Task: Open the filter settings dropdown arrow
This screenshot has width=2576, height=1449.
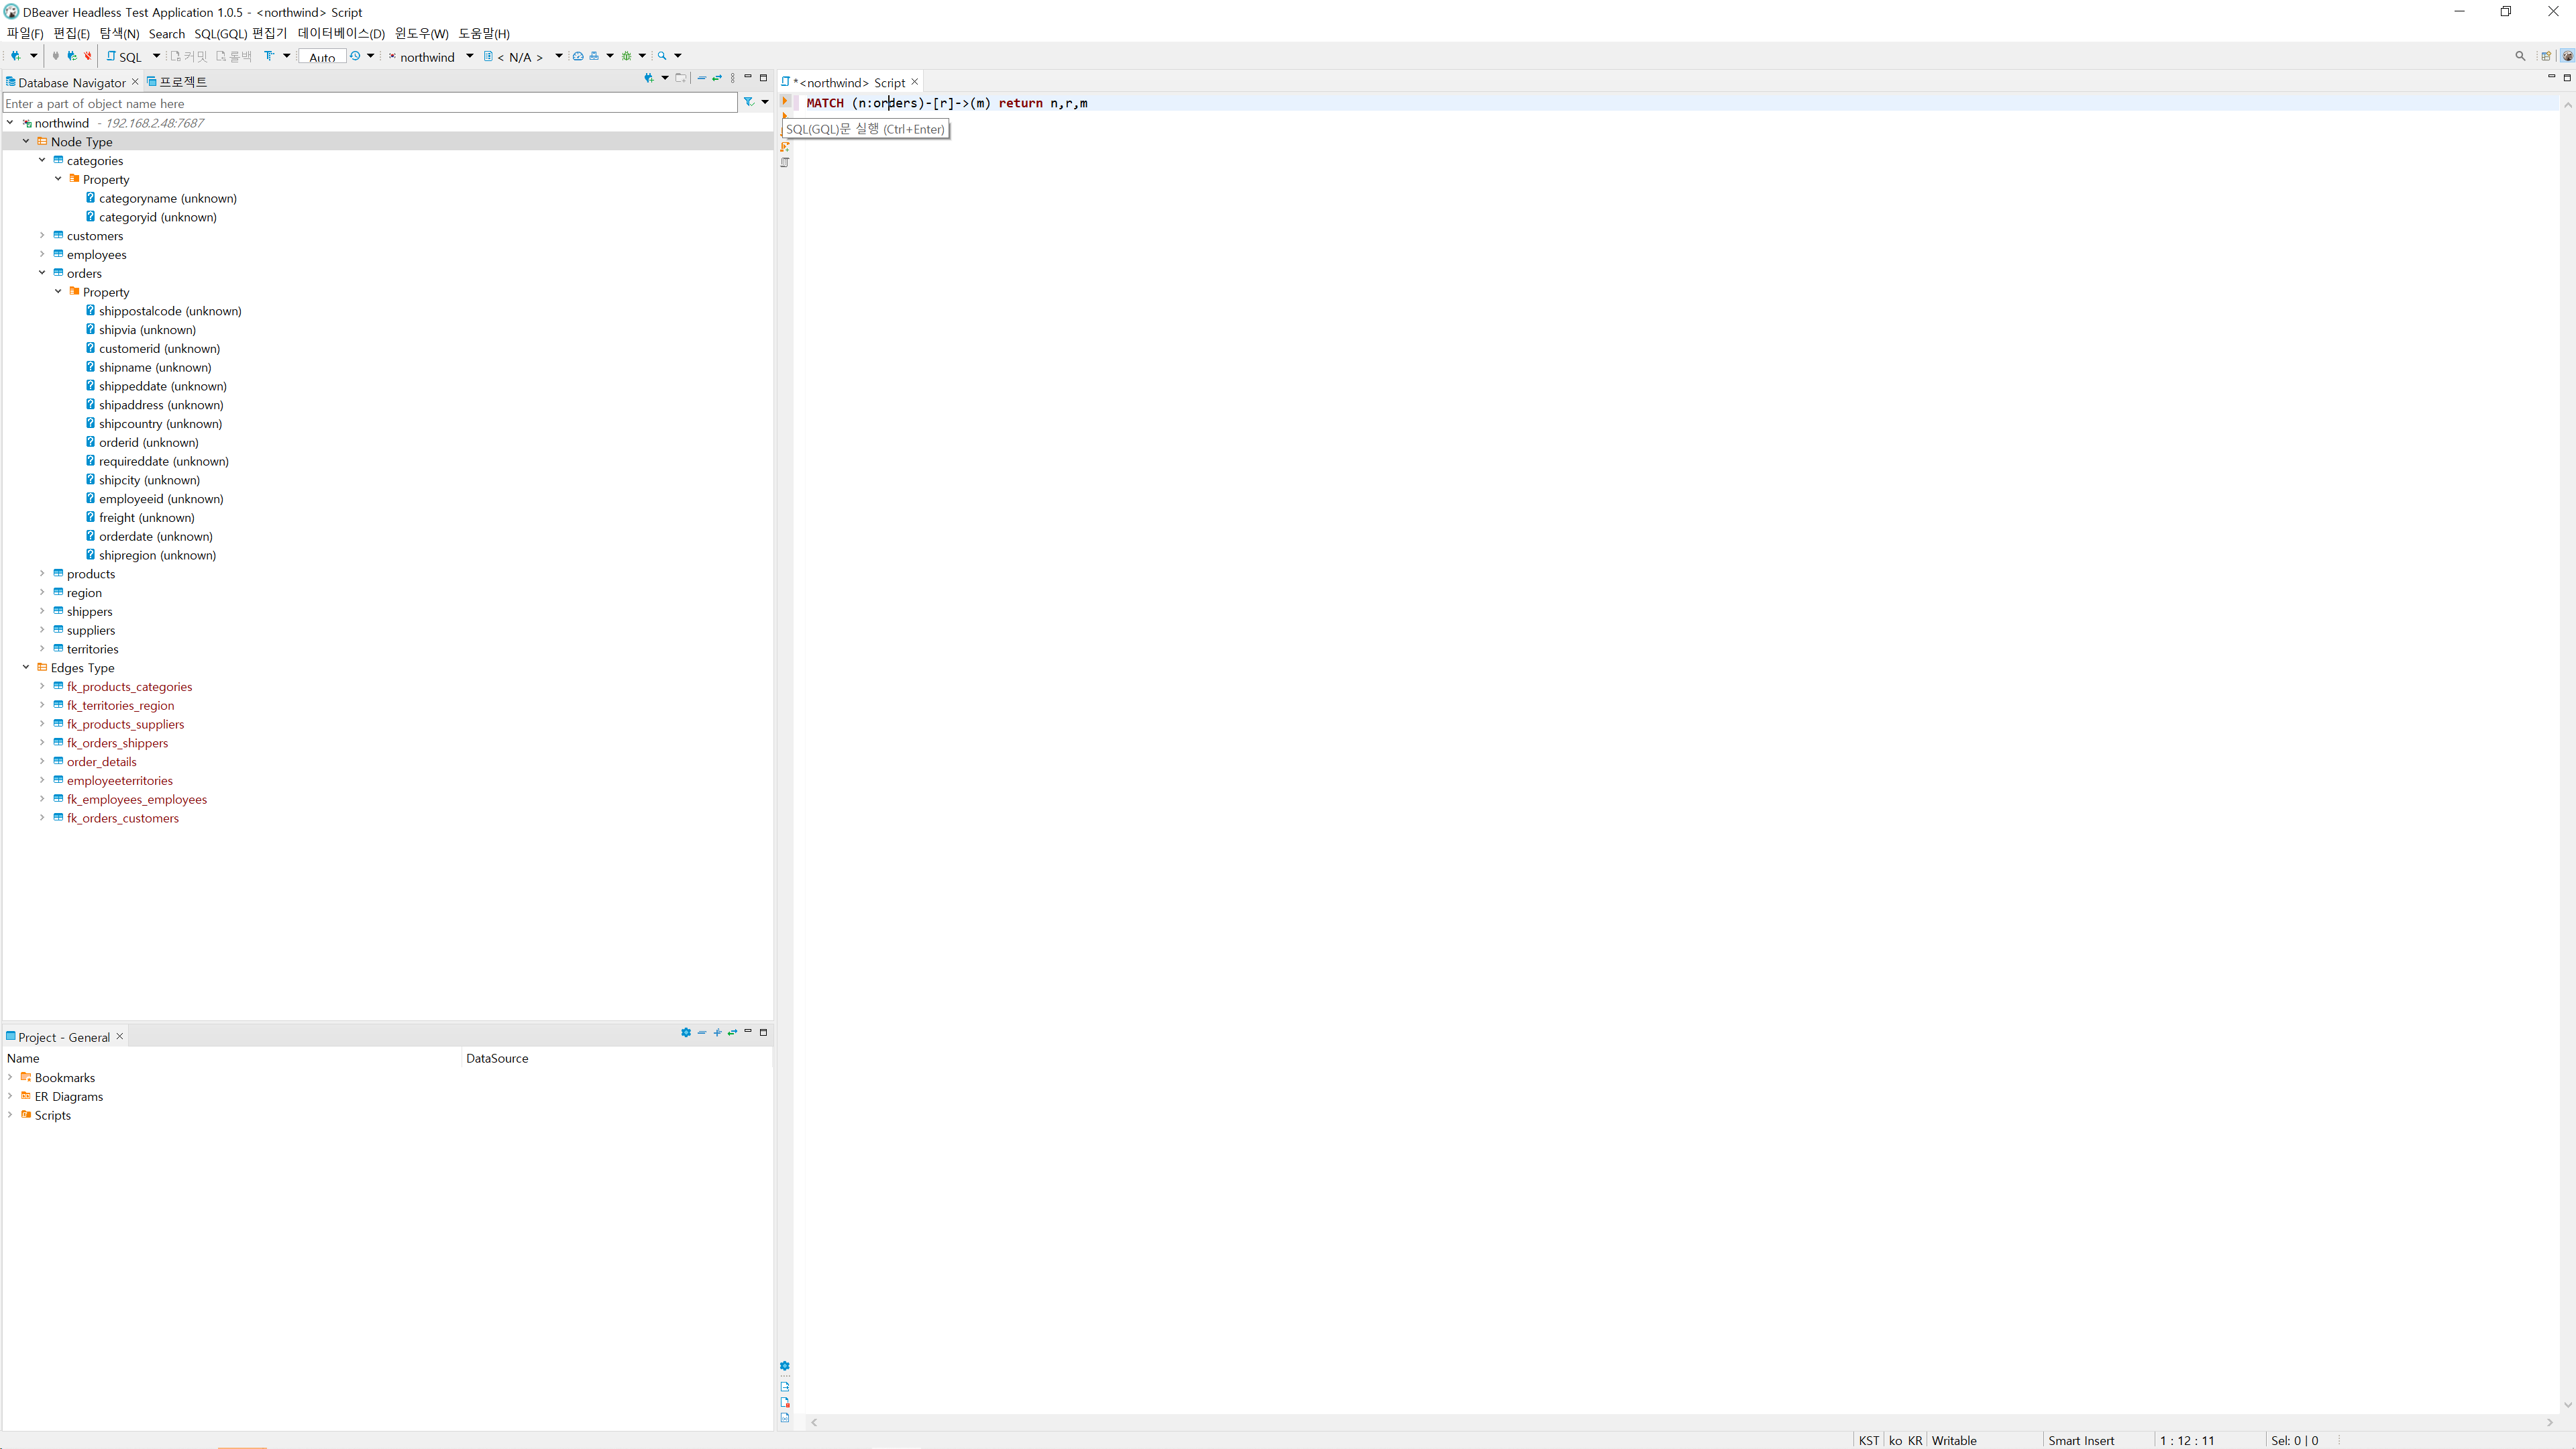Action: (x=765, y=102)
